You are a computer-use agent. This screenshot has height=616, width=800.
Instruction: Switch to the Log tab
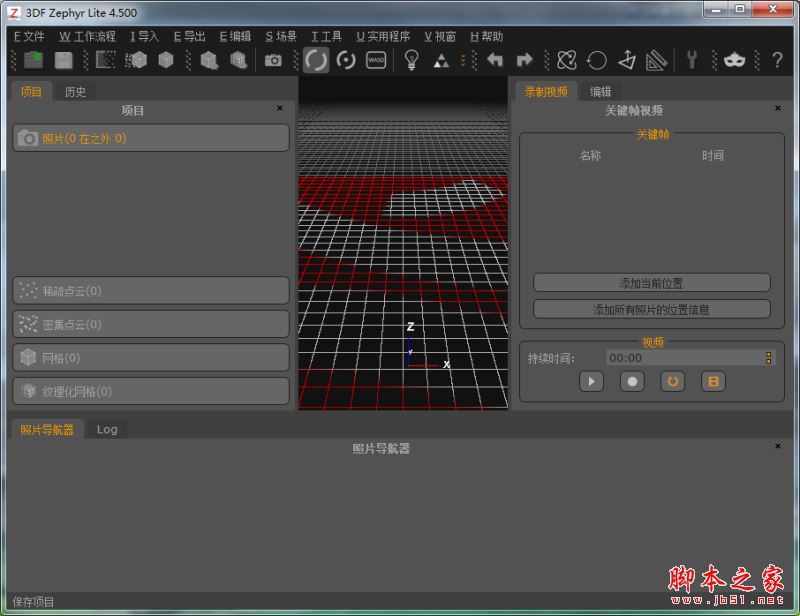[107, 430]
